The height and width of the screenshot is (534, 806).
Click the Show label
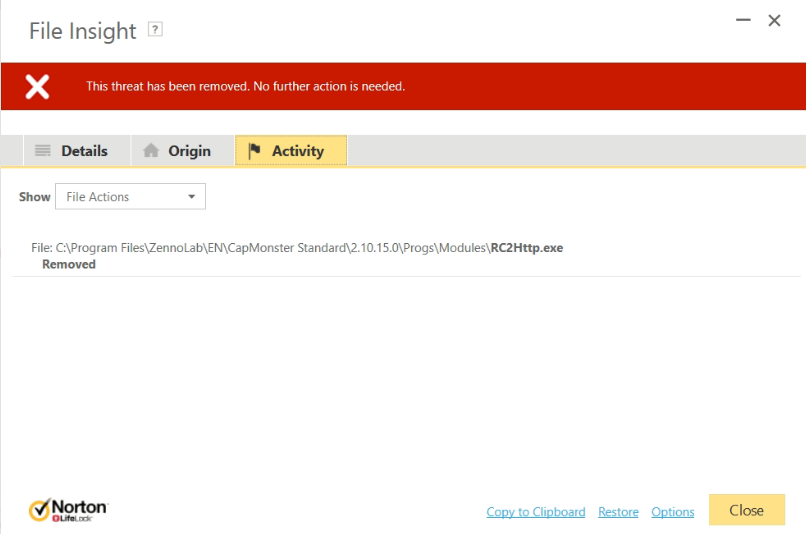click(34, 197)
